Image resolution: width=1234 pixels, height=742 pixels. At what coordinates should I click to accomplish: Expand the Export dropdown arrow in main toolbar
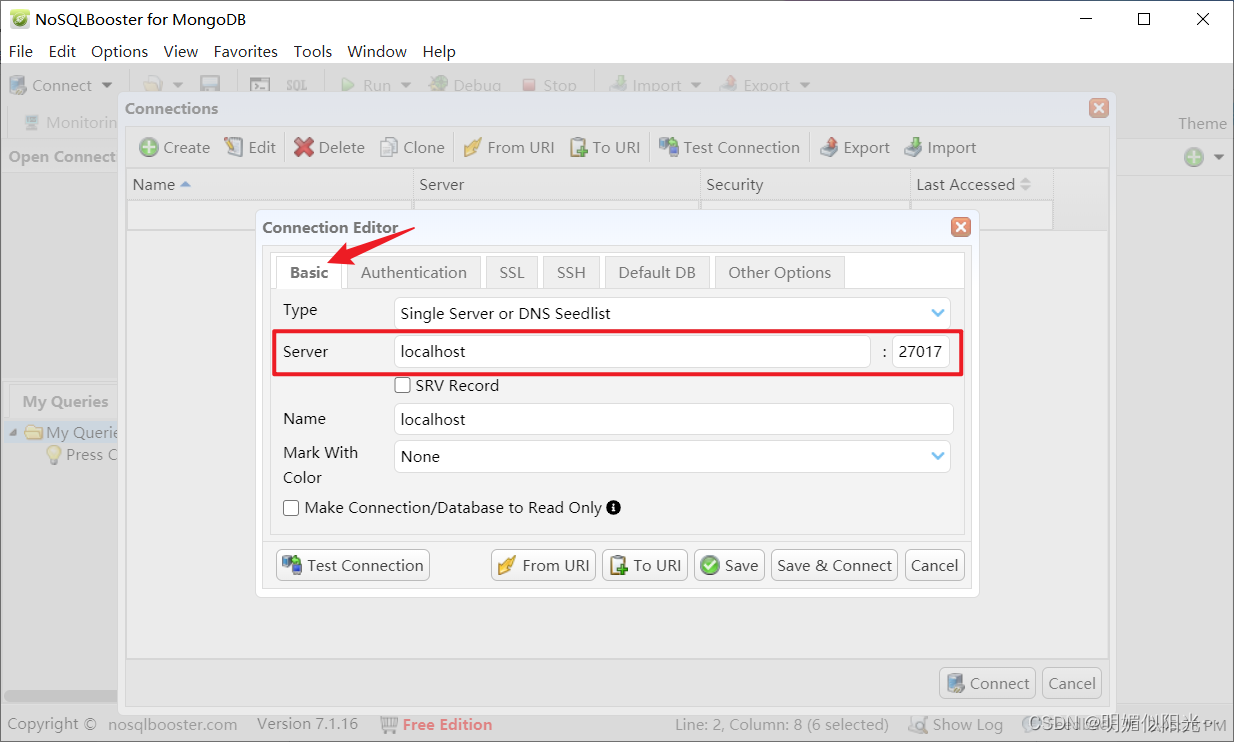[x=805, y=85]
